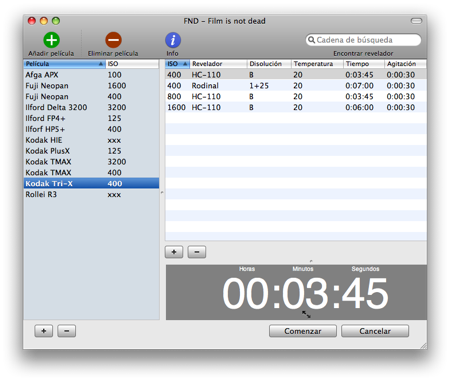Click the splitter handle between the two panes
This screenshot has width=450, height=381.
(162, 192)
